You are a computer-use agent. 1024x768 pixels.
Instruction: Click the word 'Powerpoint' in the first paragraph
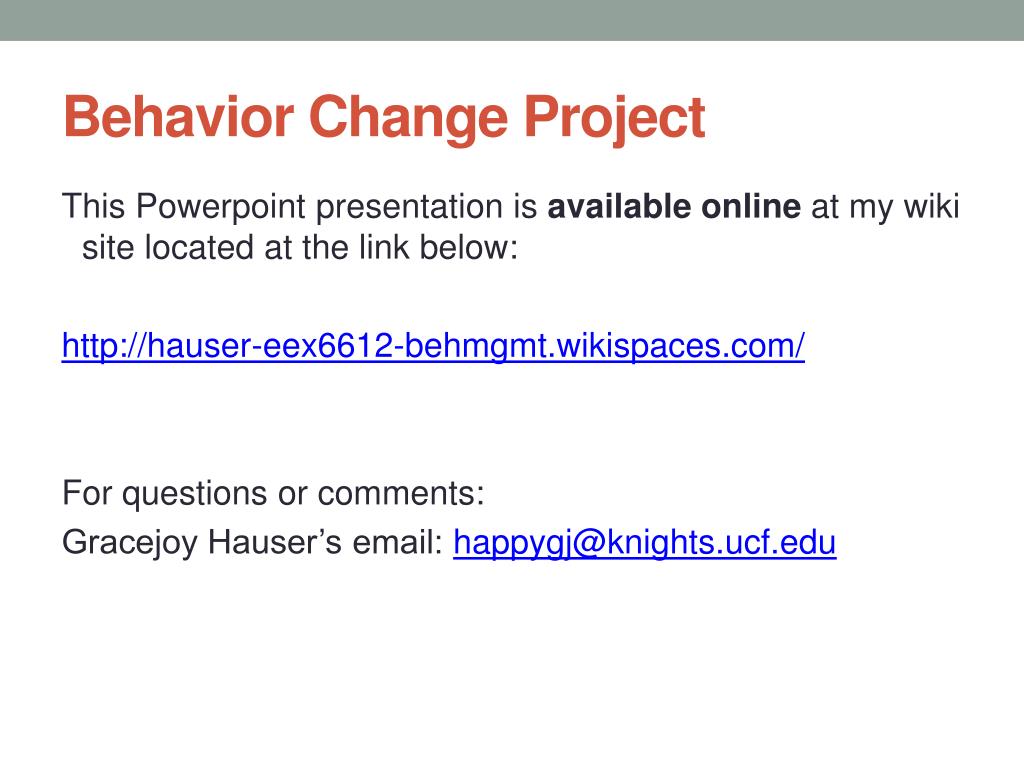coord(221,207)
